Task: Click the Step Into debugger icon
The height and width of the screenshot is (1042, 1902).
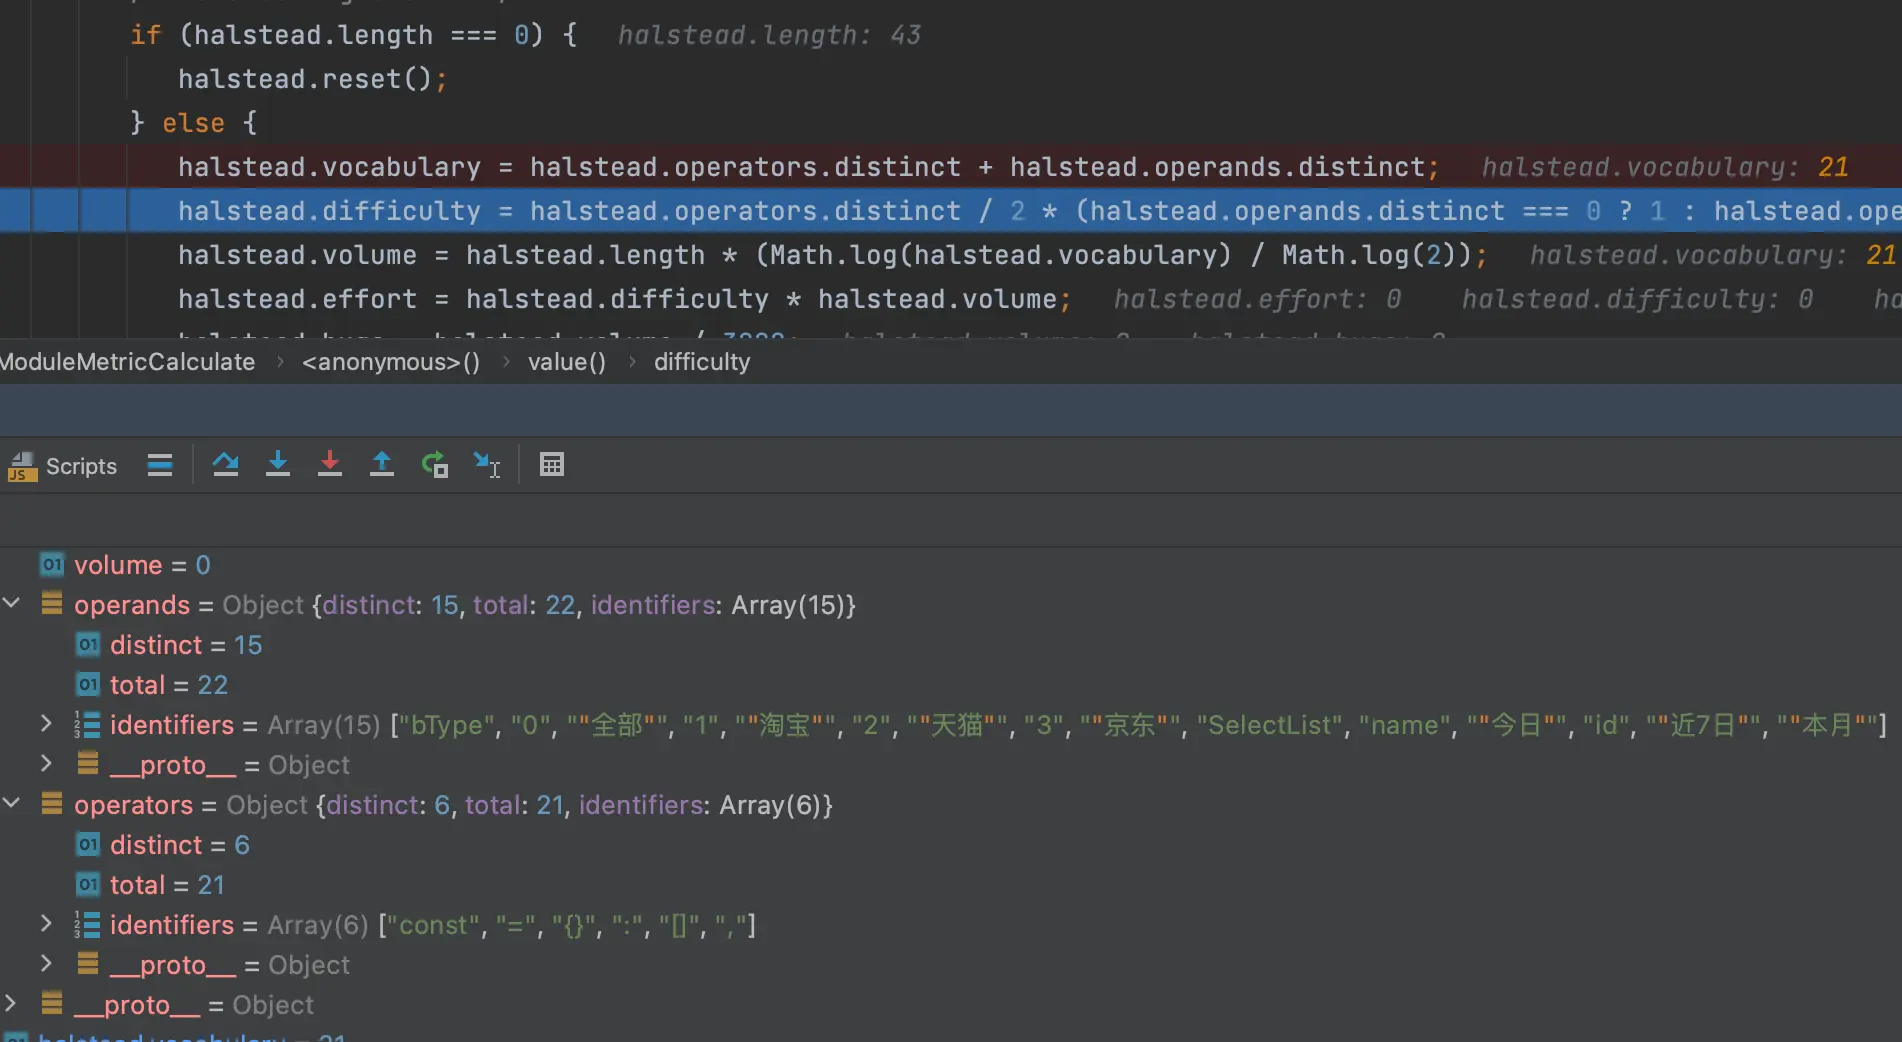Action: coord(278,465)
